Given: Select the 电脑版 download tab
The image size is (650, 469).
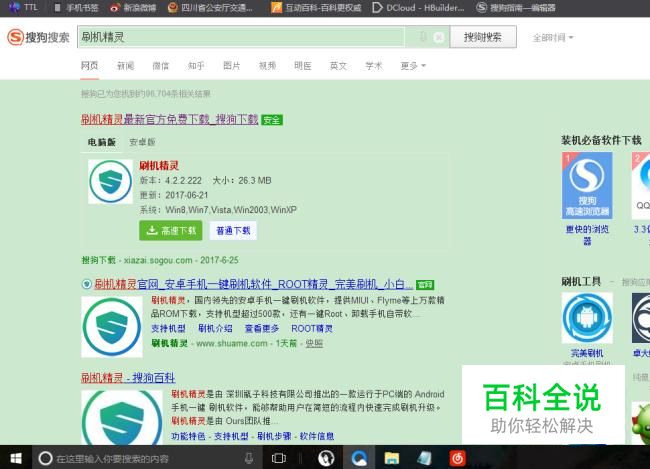Looking at the screenshot, I should [102, 142].
